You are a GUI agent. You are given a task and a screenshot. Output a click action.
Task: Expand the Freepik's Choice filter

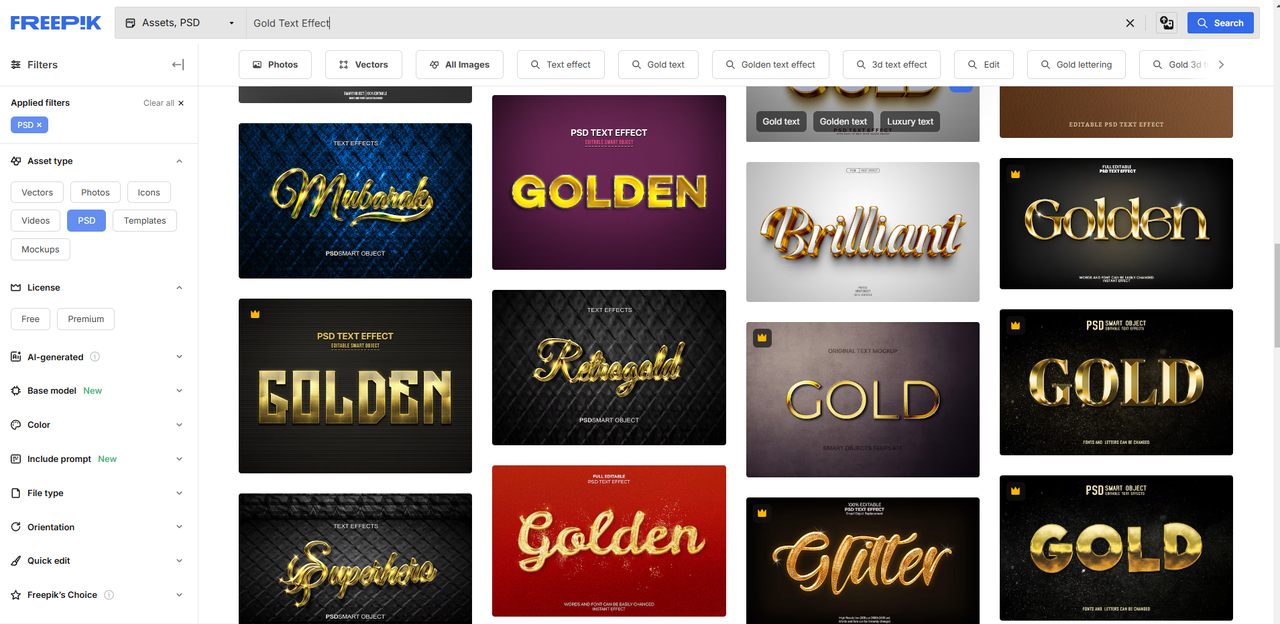coord(179,595)
